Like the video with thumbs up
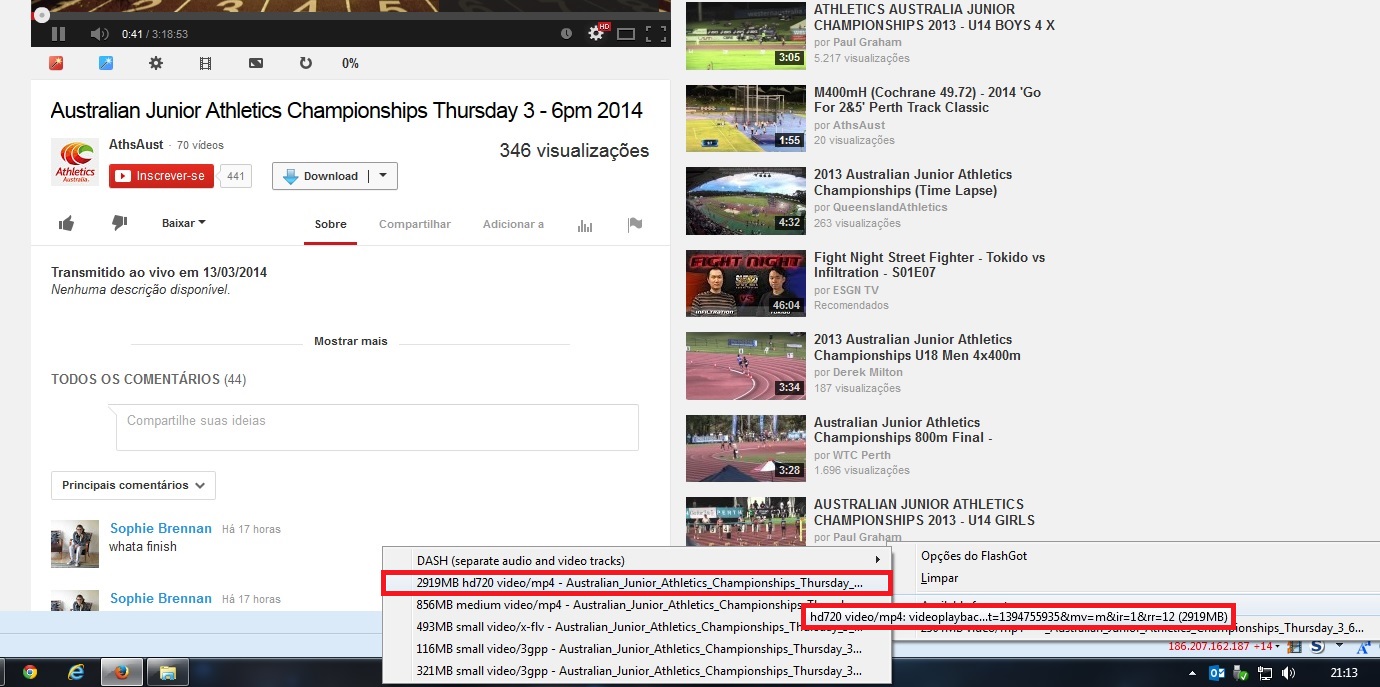1380x687 pixels. [66, 224]
